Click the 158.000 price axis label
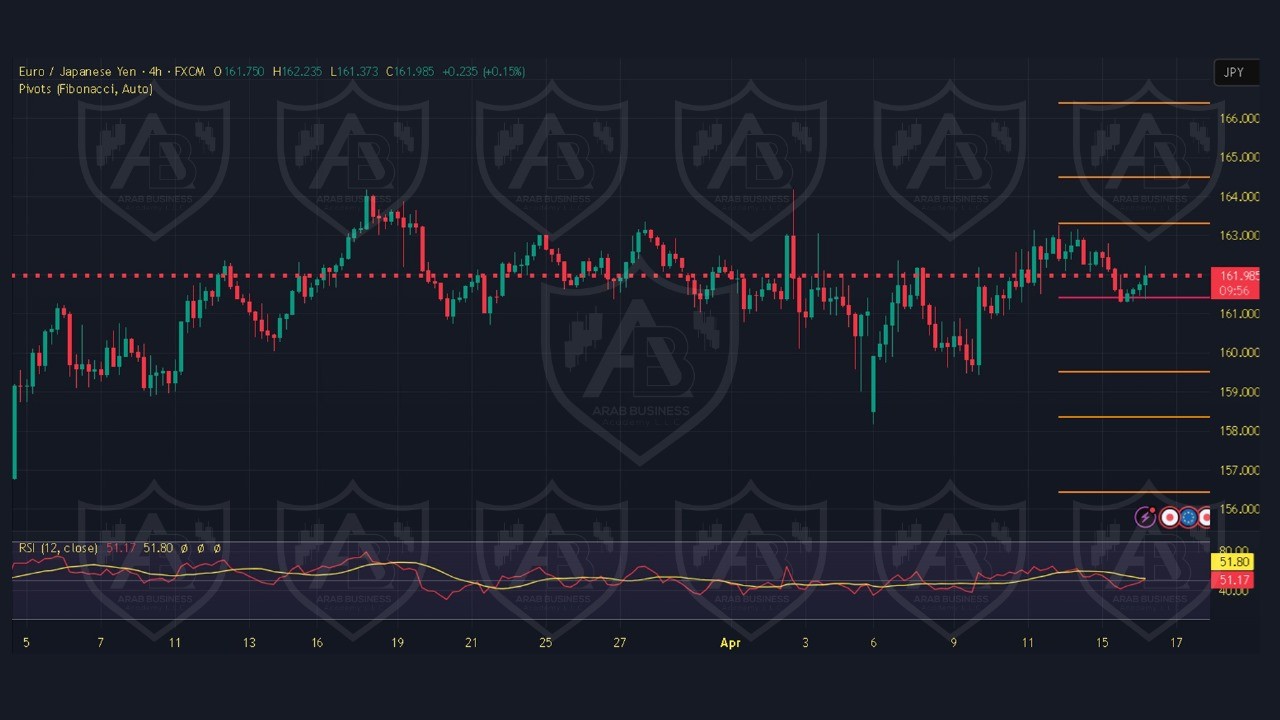Screen dimensions: 1280x720 point(1239,431)
